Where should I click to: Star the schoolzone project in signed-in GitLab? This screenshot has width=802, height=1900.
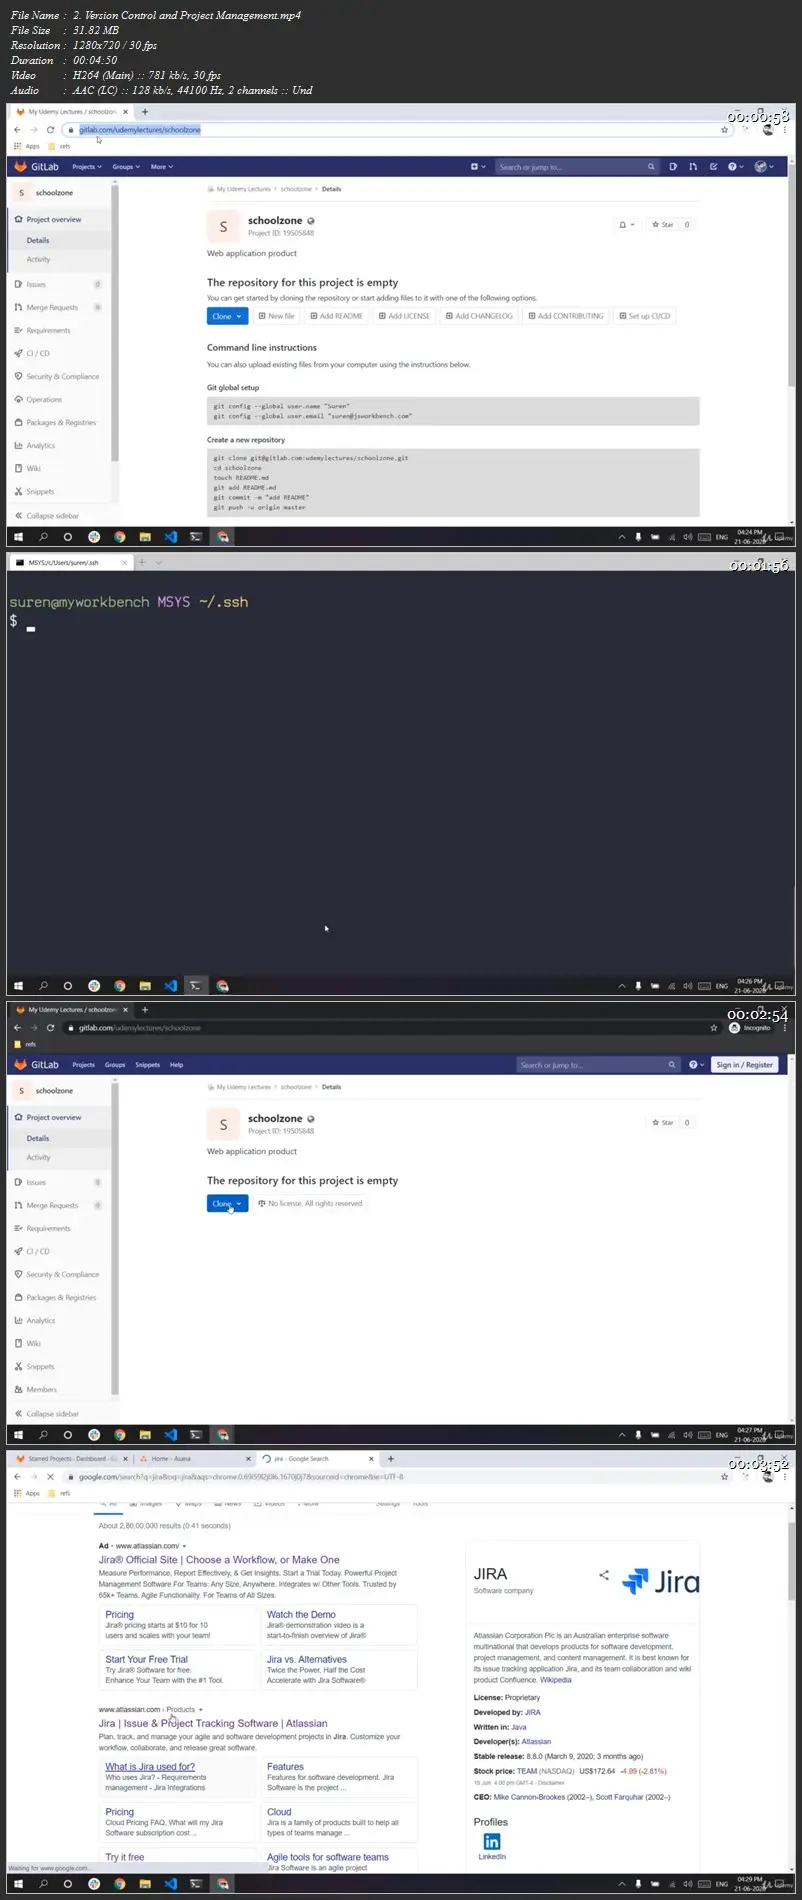click(663, 225)
